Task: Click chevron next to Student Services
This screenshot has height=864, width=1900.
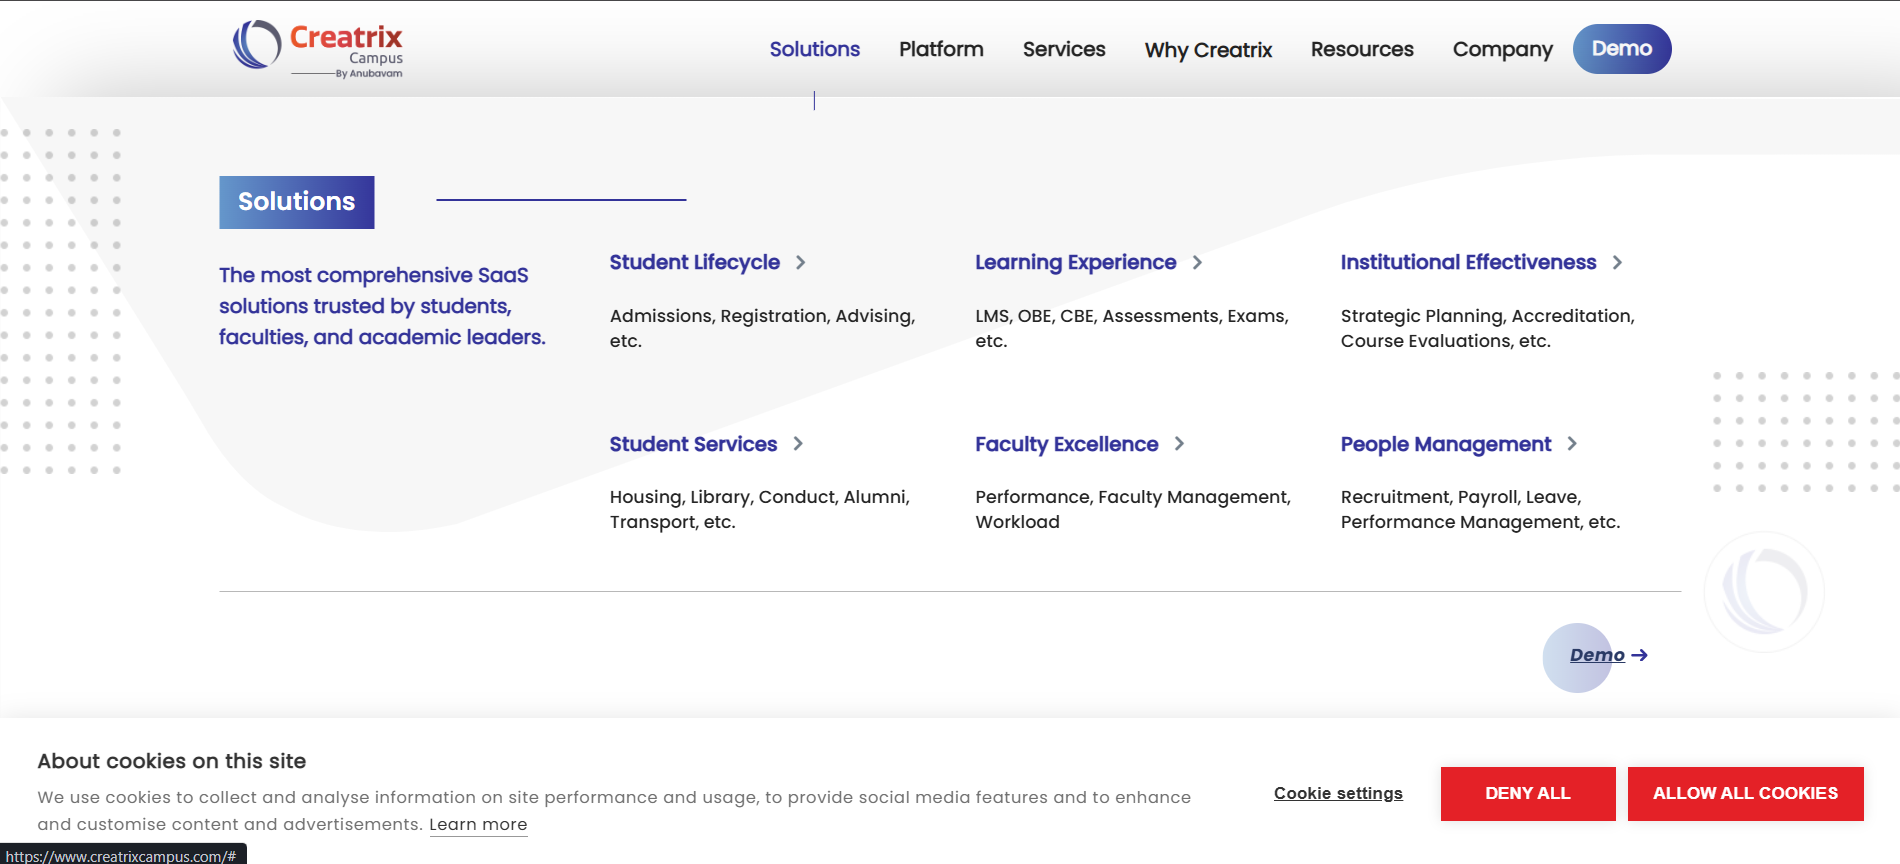Action: [x=798, y=443]
